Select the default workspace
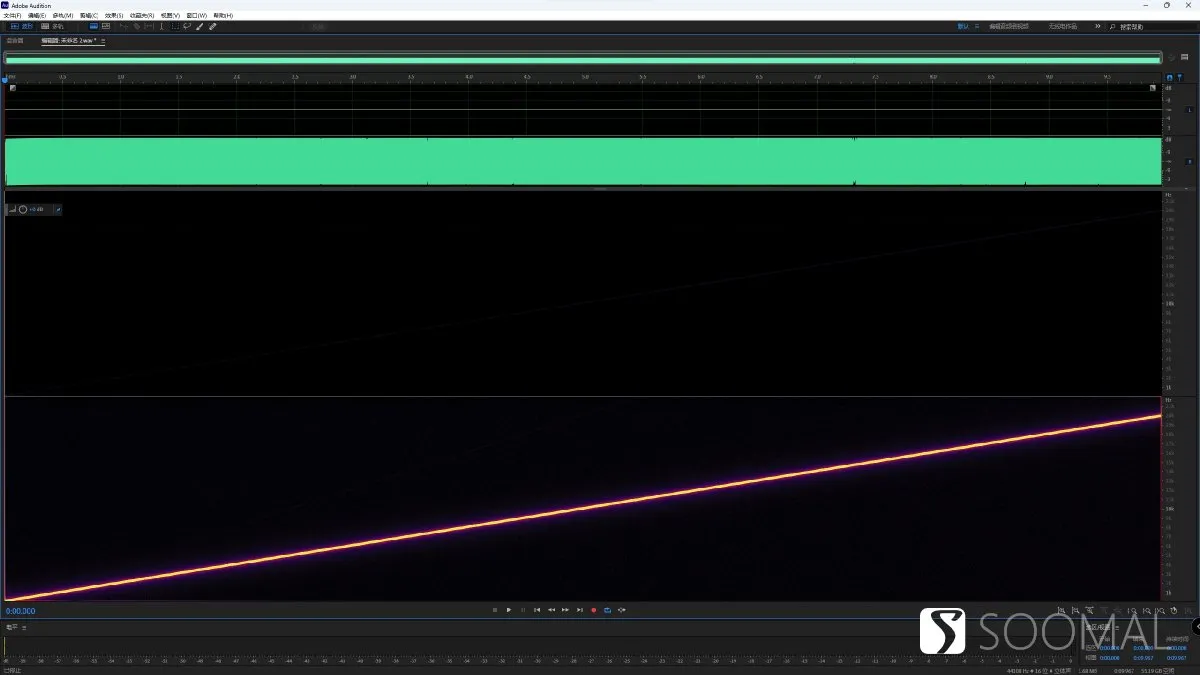The image size is (1200, 675). point(963,26)
